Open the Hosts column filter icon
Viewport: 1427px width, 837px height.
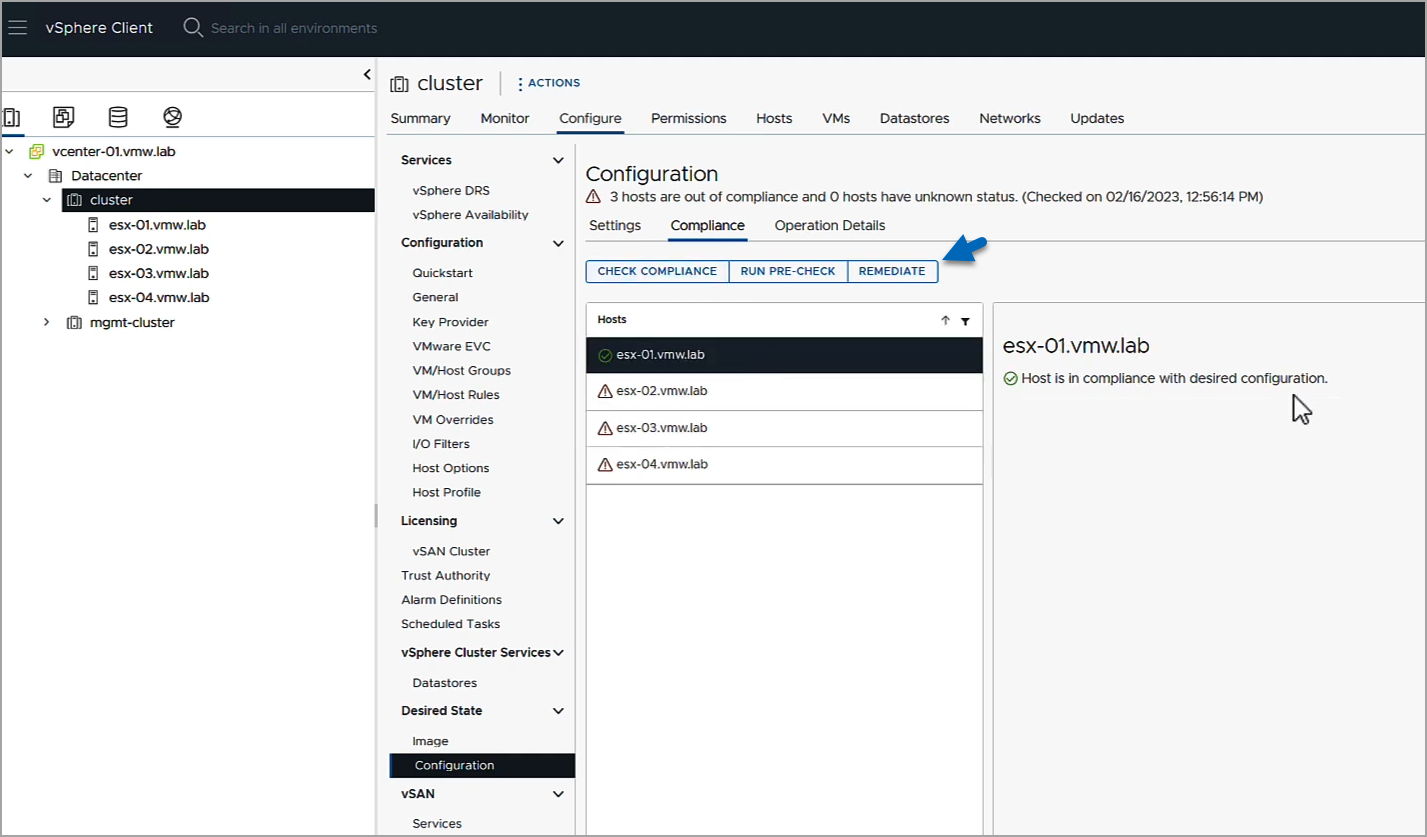[965, 321]
